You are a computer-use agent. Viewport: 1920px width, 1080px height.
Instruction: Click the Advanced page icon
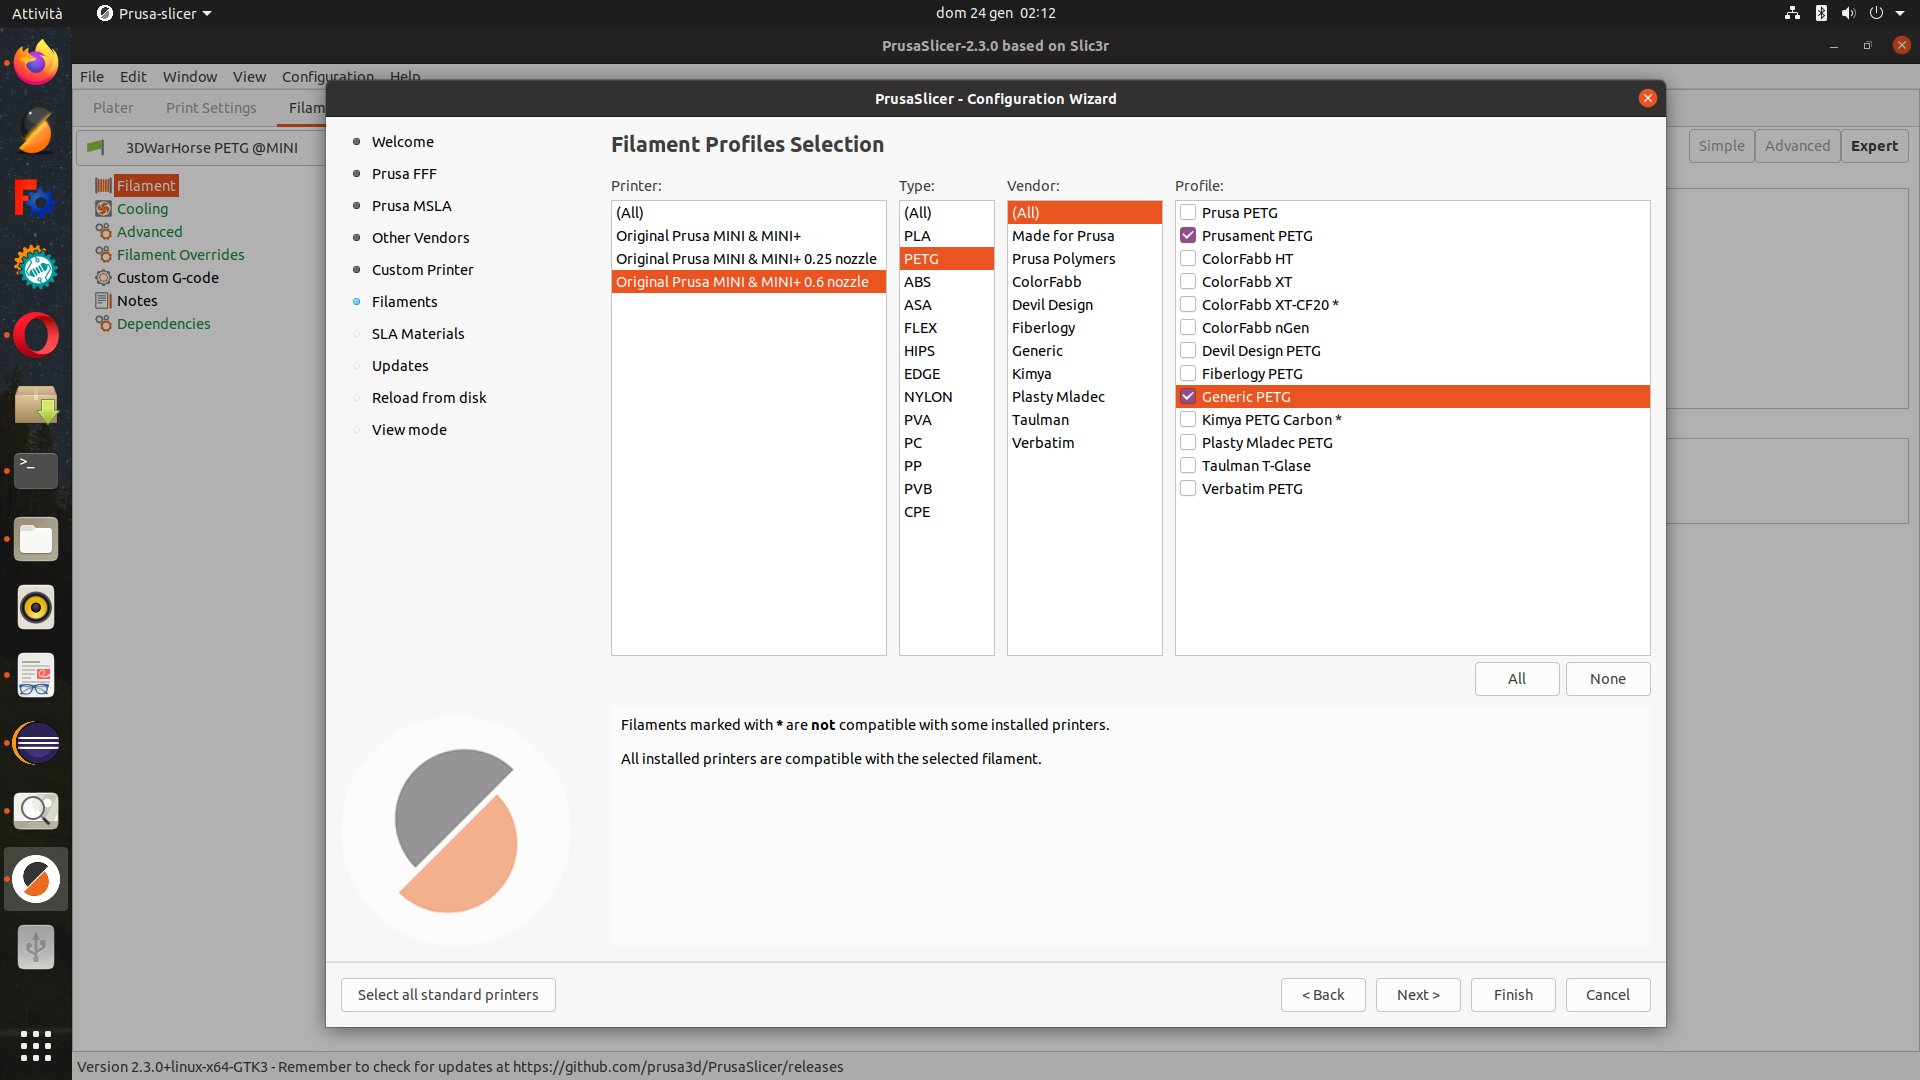click(x=103, y=231)
